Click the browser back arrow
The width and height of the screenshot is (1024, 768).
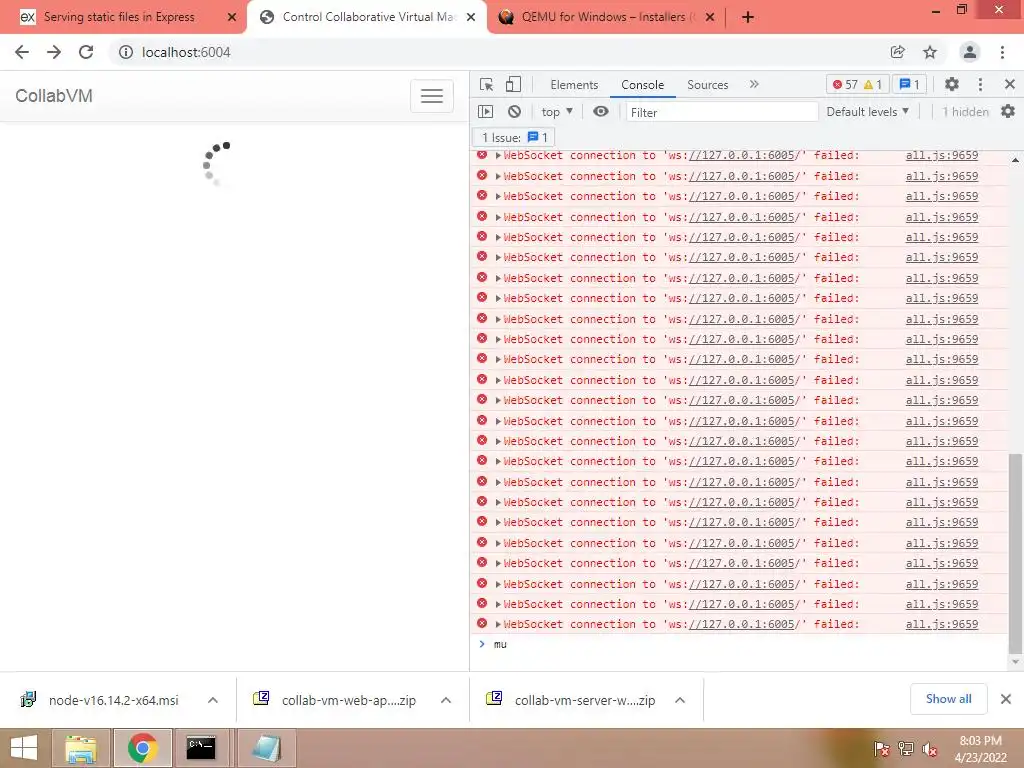[x=22, y=52]
